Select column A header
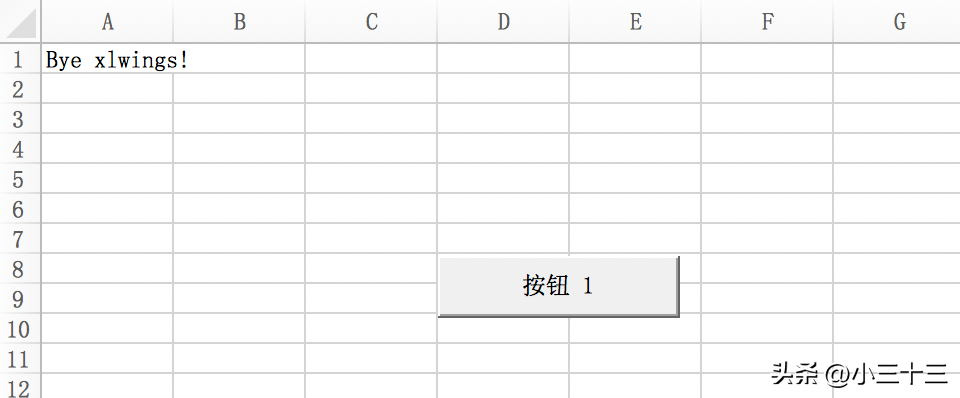Viewport: 960px width, 398px height. tap(107, 21)
